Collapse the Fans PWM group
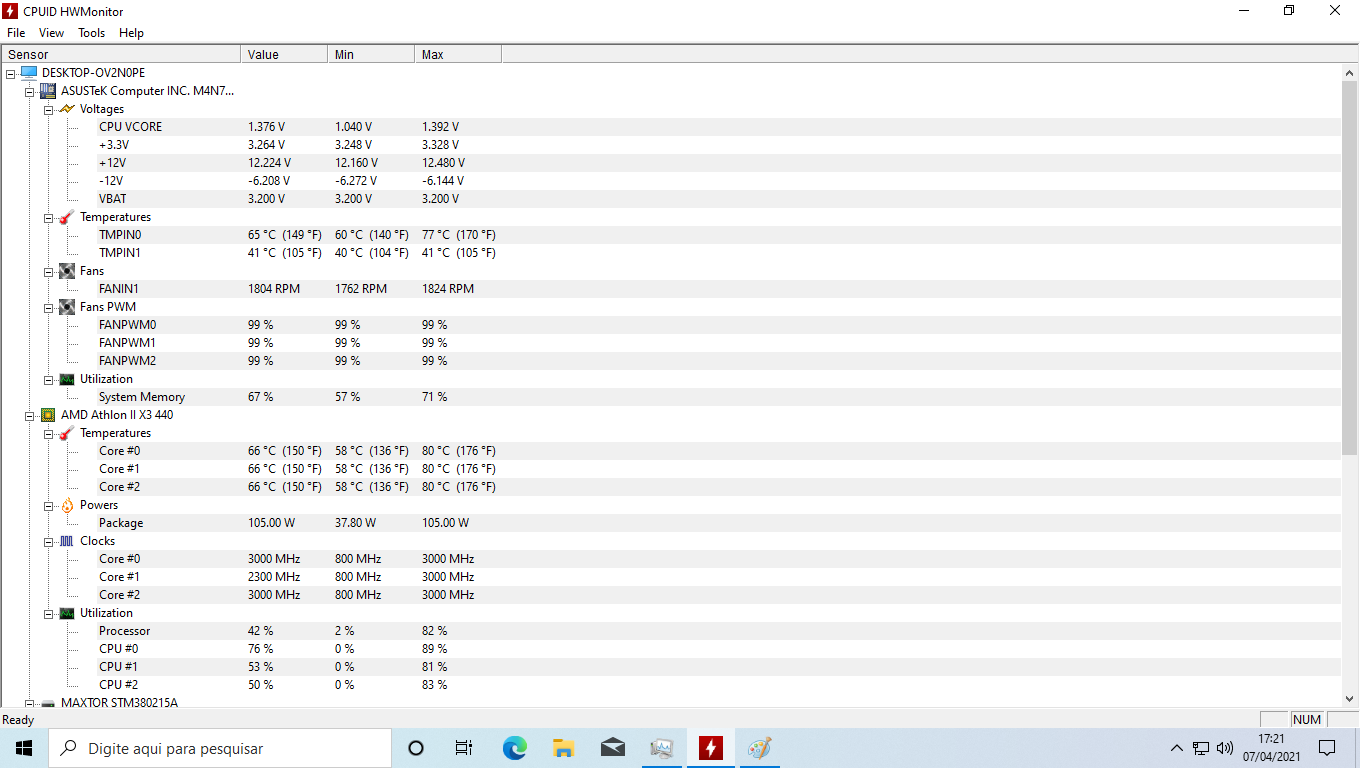 click(48, 307)
